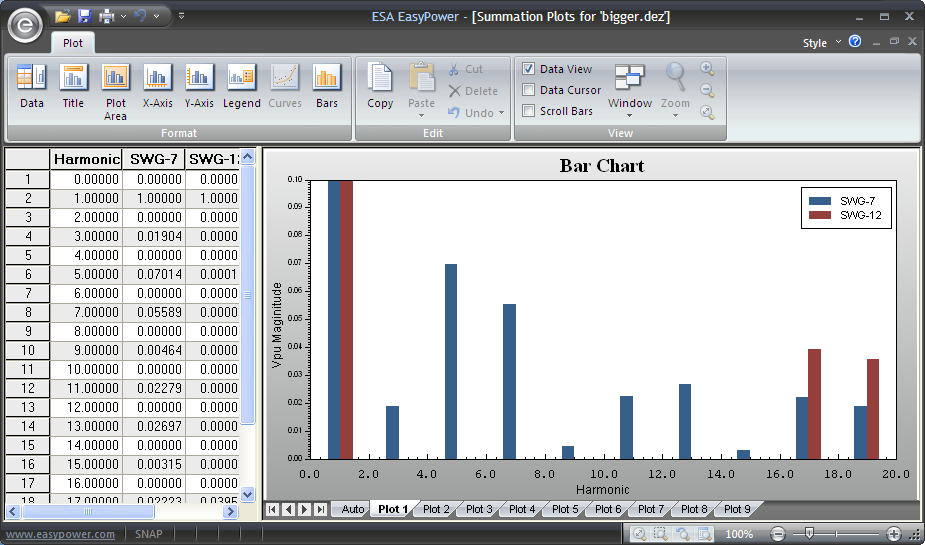This screenshot has width=925, height=545.
Task: Click status bar zoom area icon
Action: coord(661,534)
